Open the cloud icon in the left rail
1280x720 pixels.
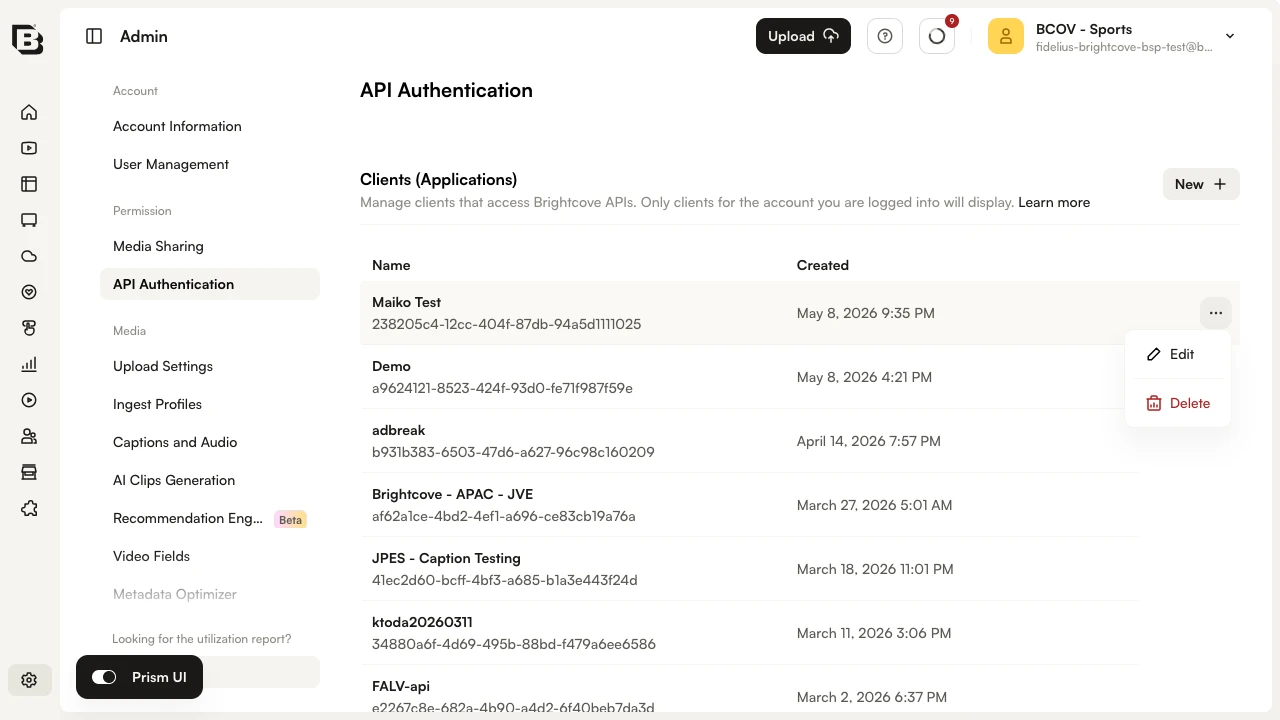point(29,256)
